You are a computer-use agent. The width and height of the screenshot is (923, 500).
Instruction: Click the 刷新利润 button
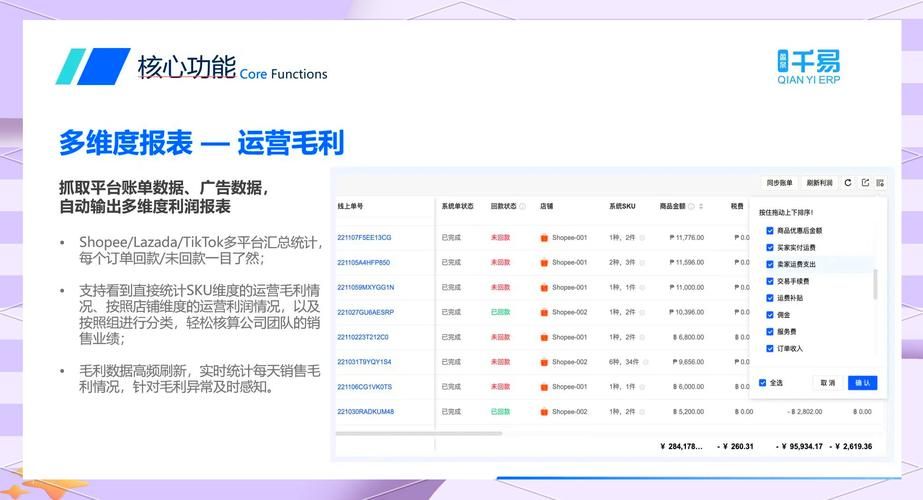point(819,183)
